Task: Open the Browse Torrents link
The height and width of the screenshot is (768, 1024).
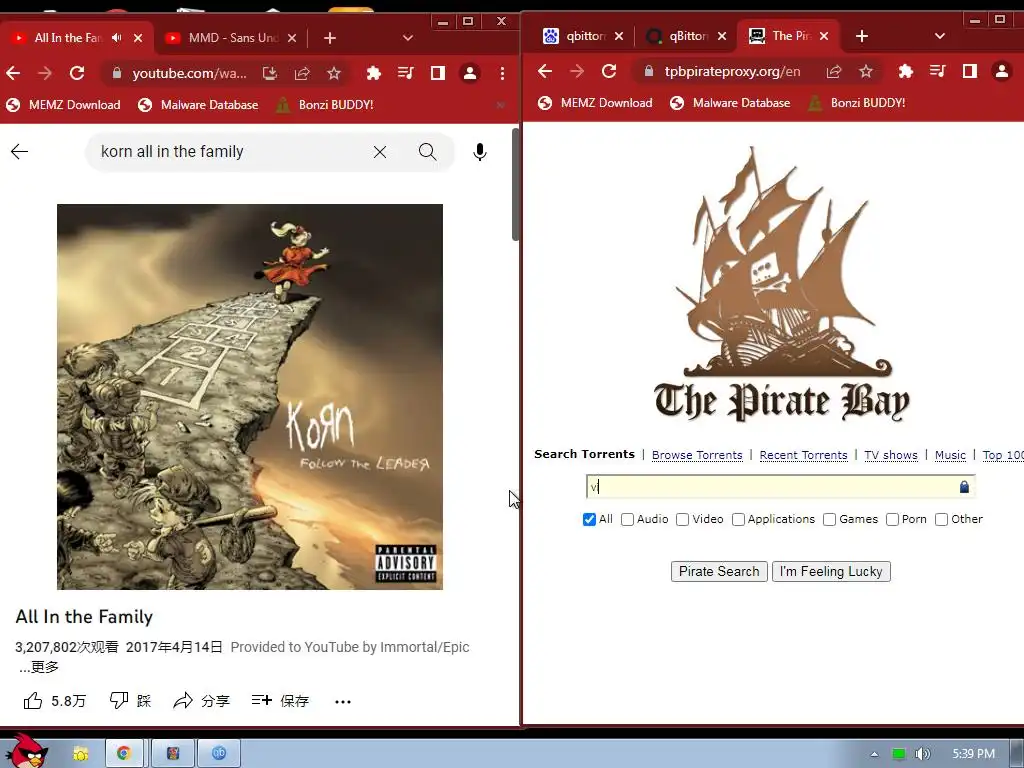Action: coord(697,455)
